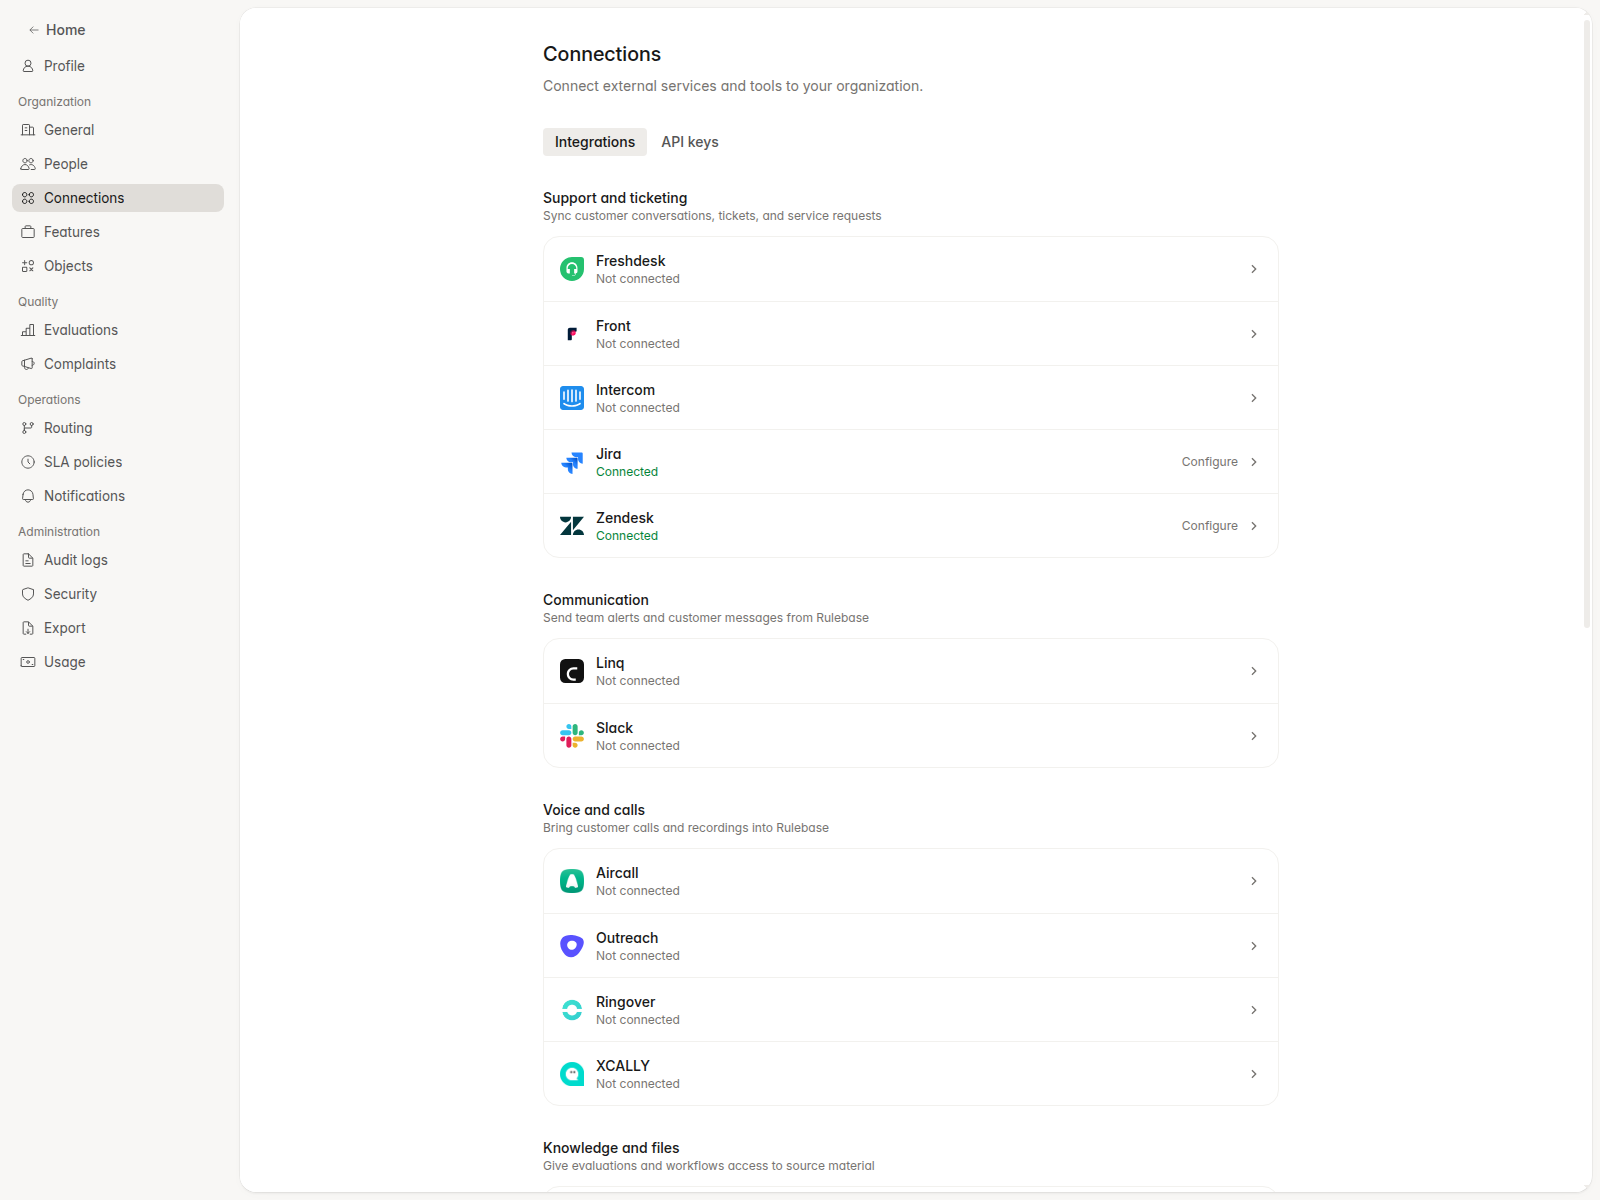The height and width of the screenshot is (1200, 1600).
Task: Click the SLA policies clock icon
Action: [x=28, y=462]
